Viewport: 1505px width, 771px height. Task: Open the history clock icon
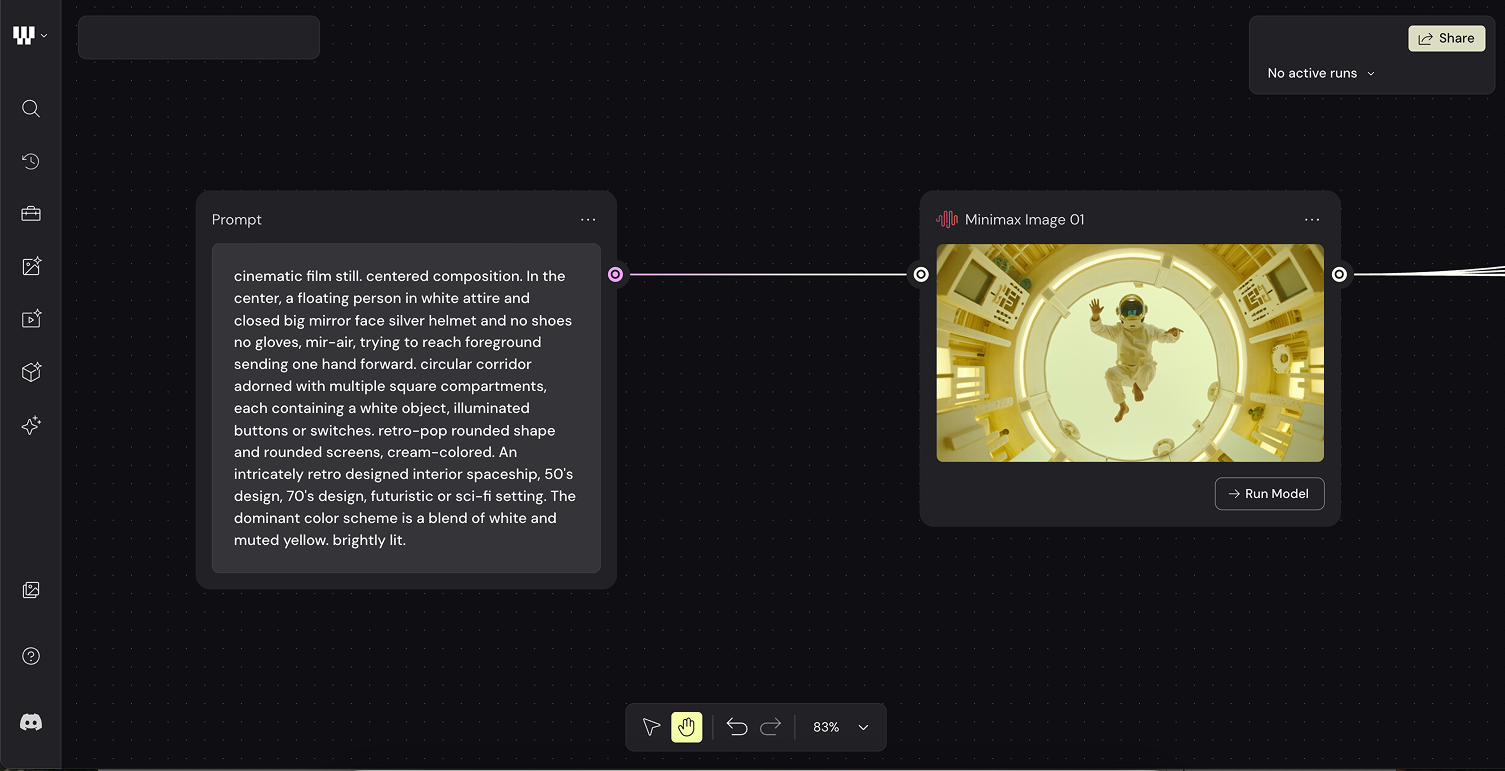pos(31,161)
